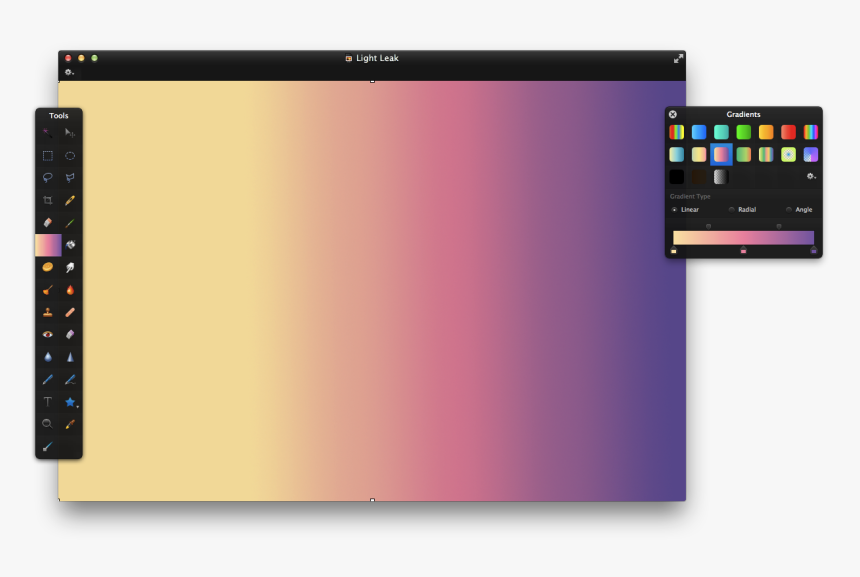Click the middle color stop below the gradient bar
Viewport: 860px width, 577px height.
pyautogui.click(x=743, y=252)
